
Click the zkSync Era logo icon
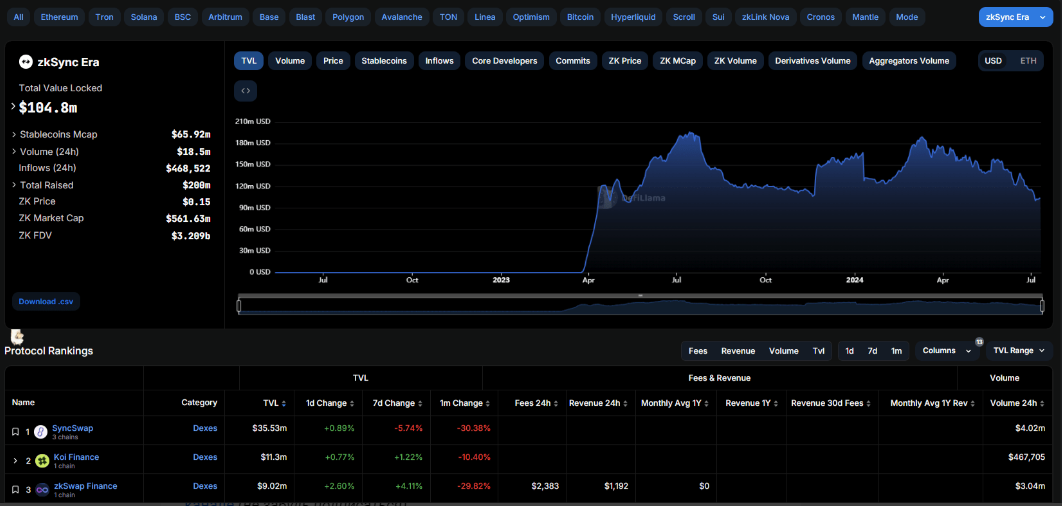pyautogui.click(x=25, y=62)
